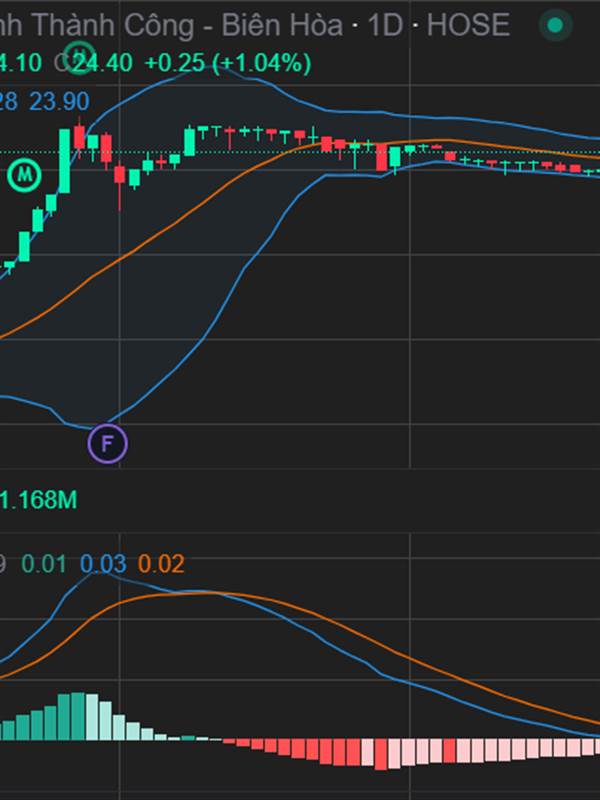Click the close price 24.40
600x800 pixels.
click(x=101, y=64)
